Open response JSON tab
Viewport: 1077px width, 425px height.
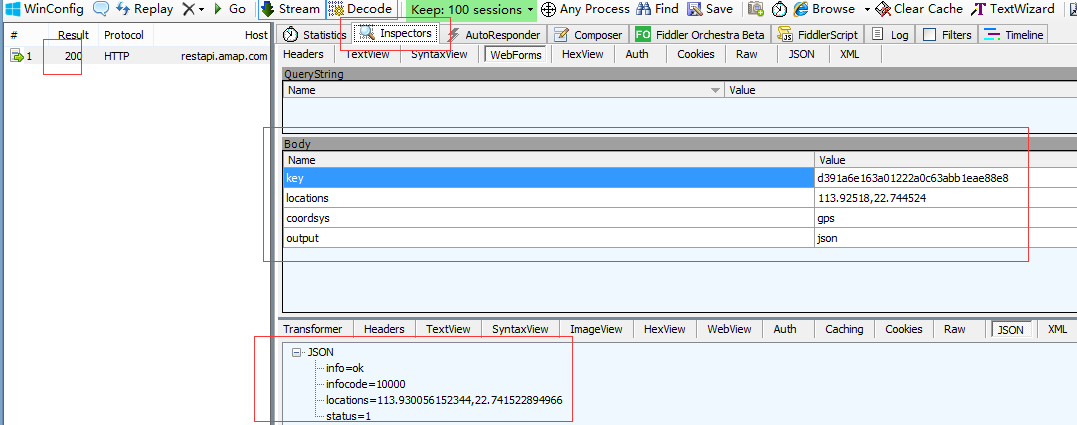(x=1010, y=330)
